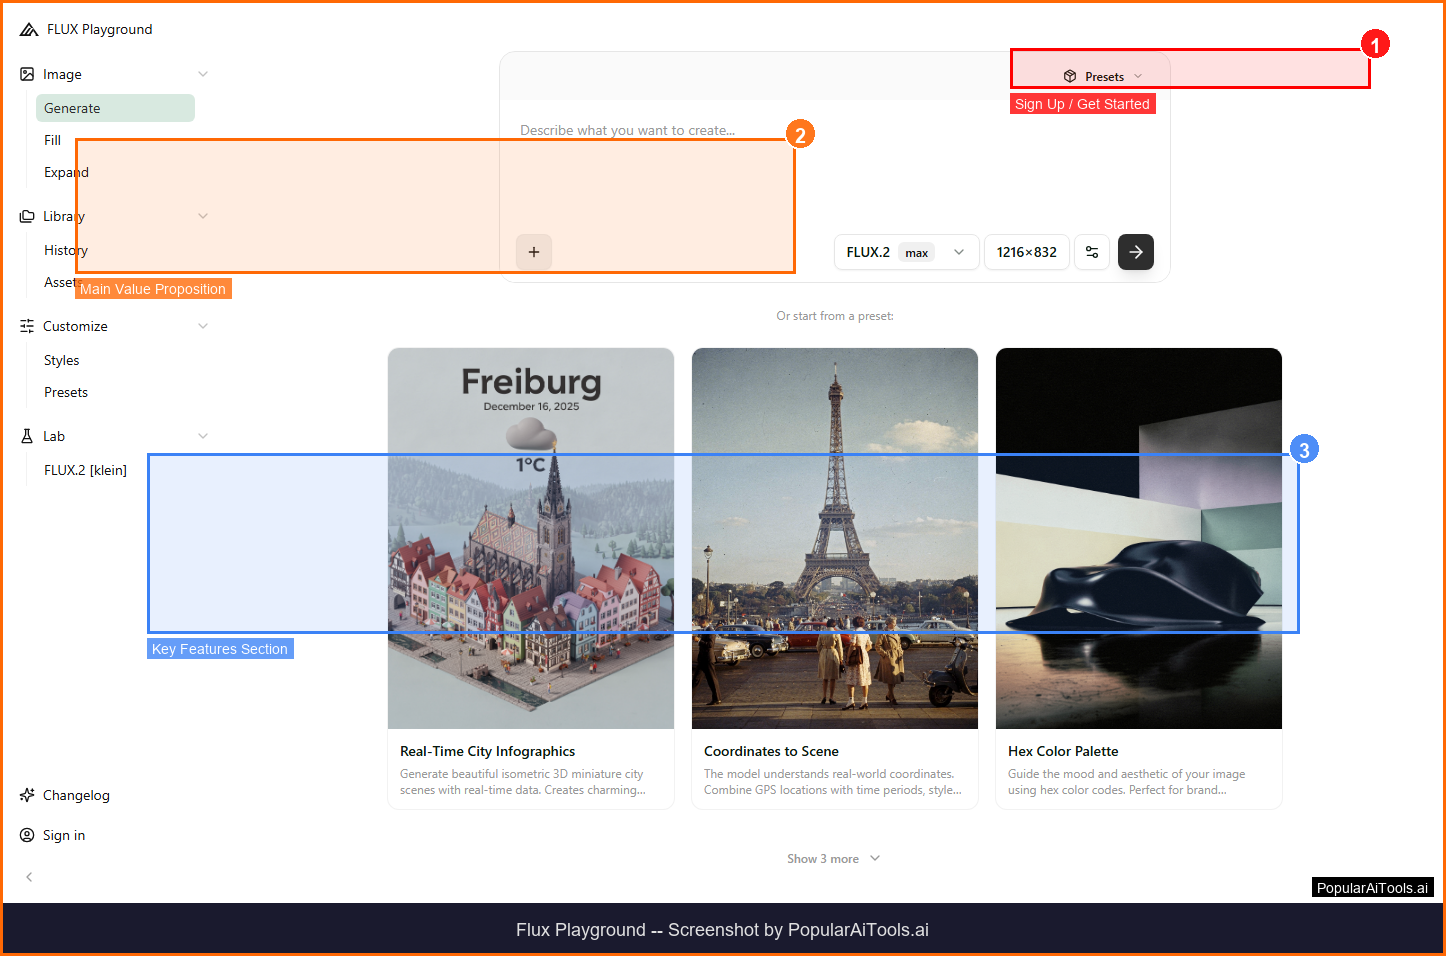Open the FLUX.2 max model dropdown

(905, 252)
